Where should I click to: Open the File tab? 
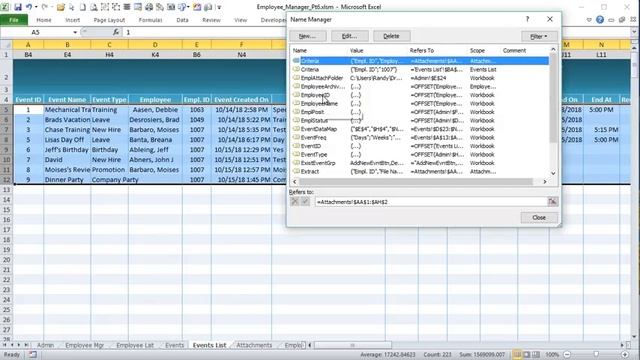coord(14,20)
